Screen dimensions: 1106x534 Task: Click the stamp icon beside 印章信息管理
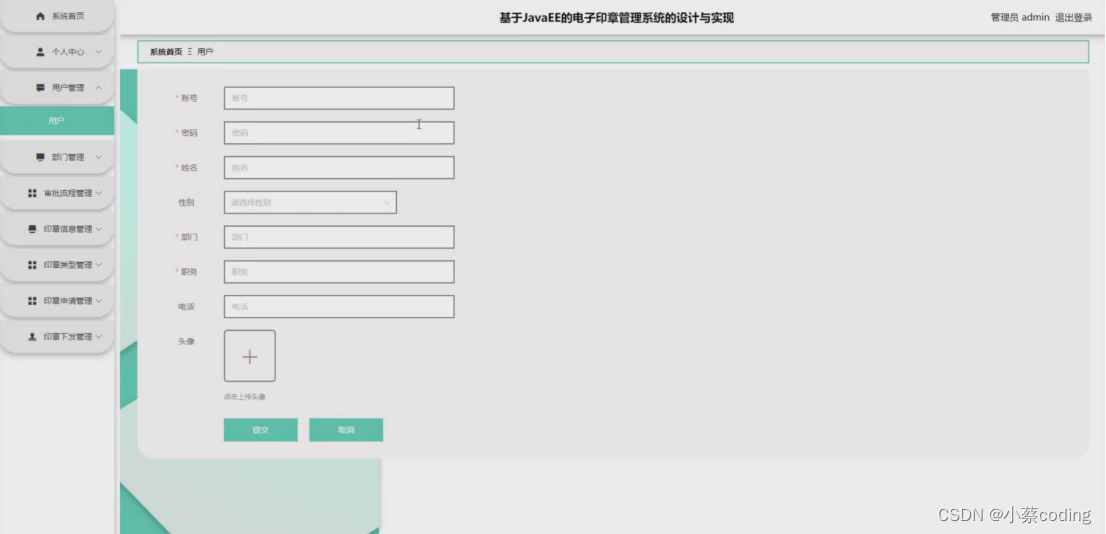32,229
